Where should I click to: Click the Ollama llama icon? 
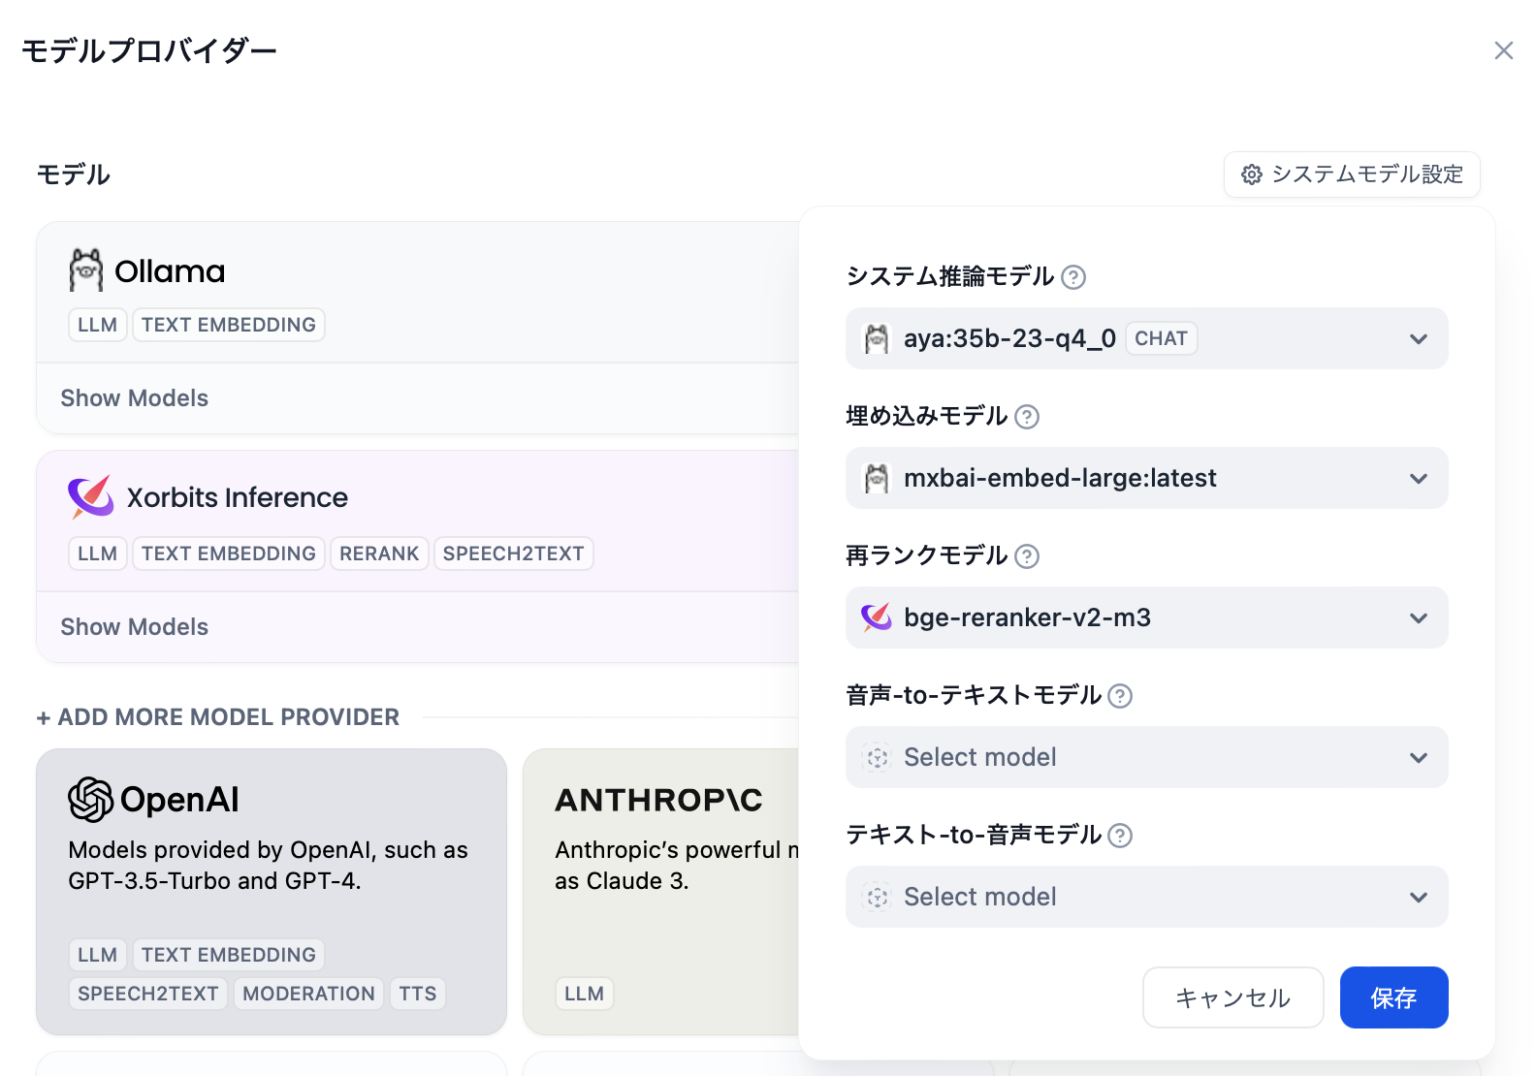coord(87,269)
